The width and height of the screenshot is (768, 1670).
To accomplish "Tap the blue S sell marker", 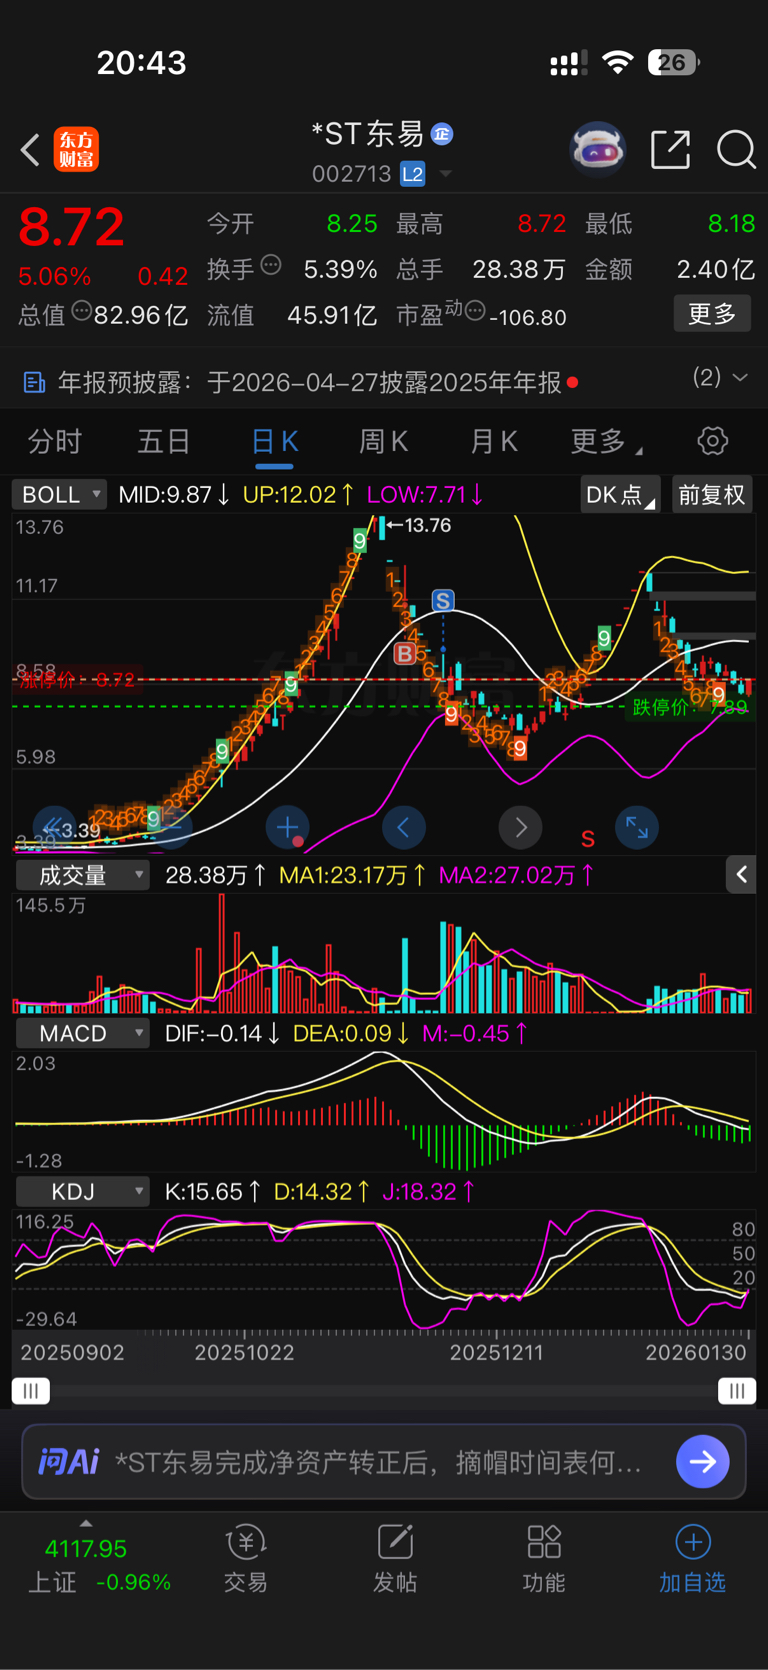I will [443, 600].
